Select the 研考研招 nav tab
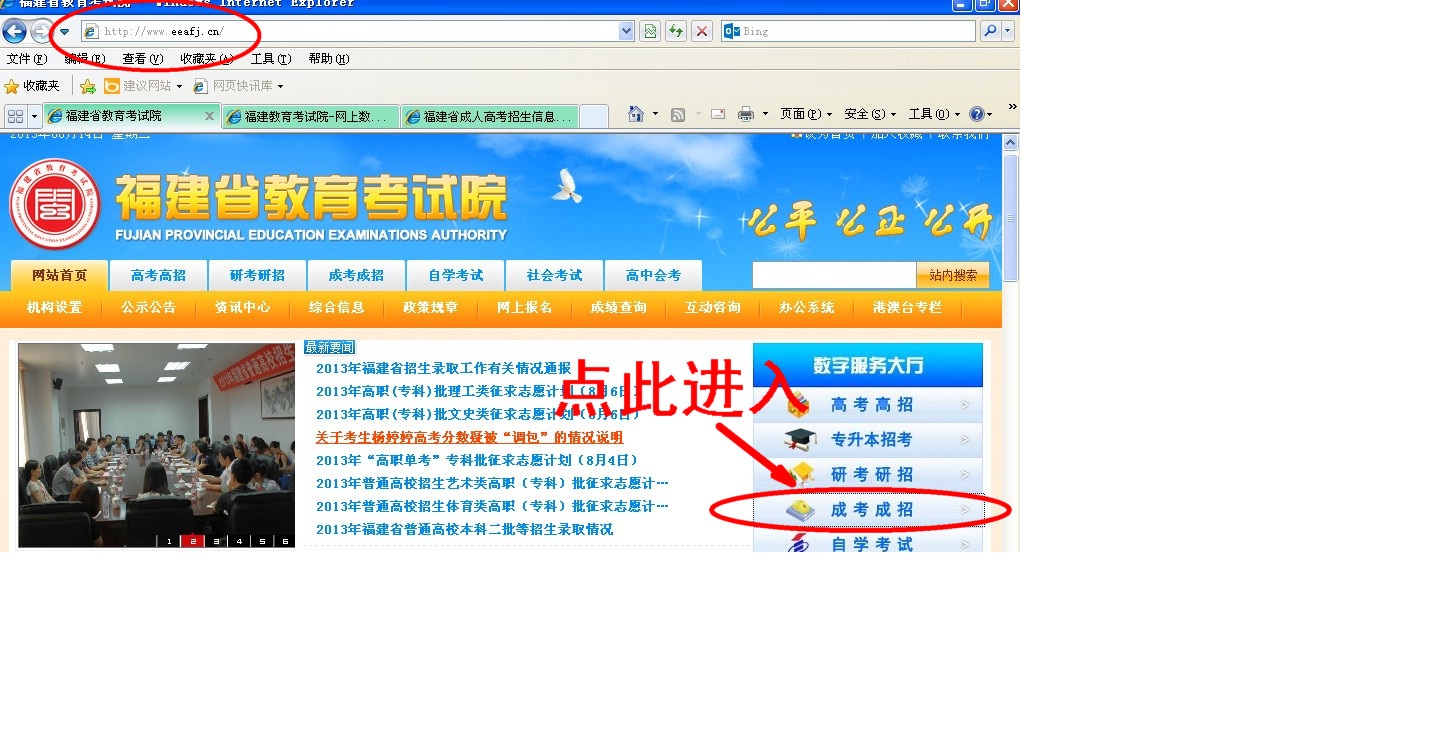Screen dimensions: 1434x737 (x=257, y=275)
